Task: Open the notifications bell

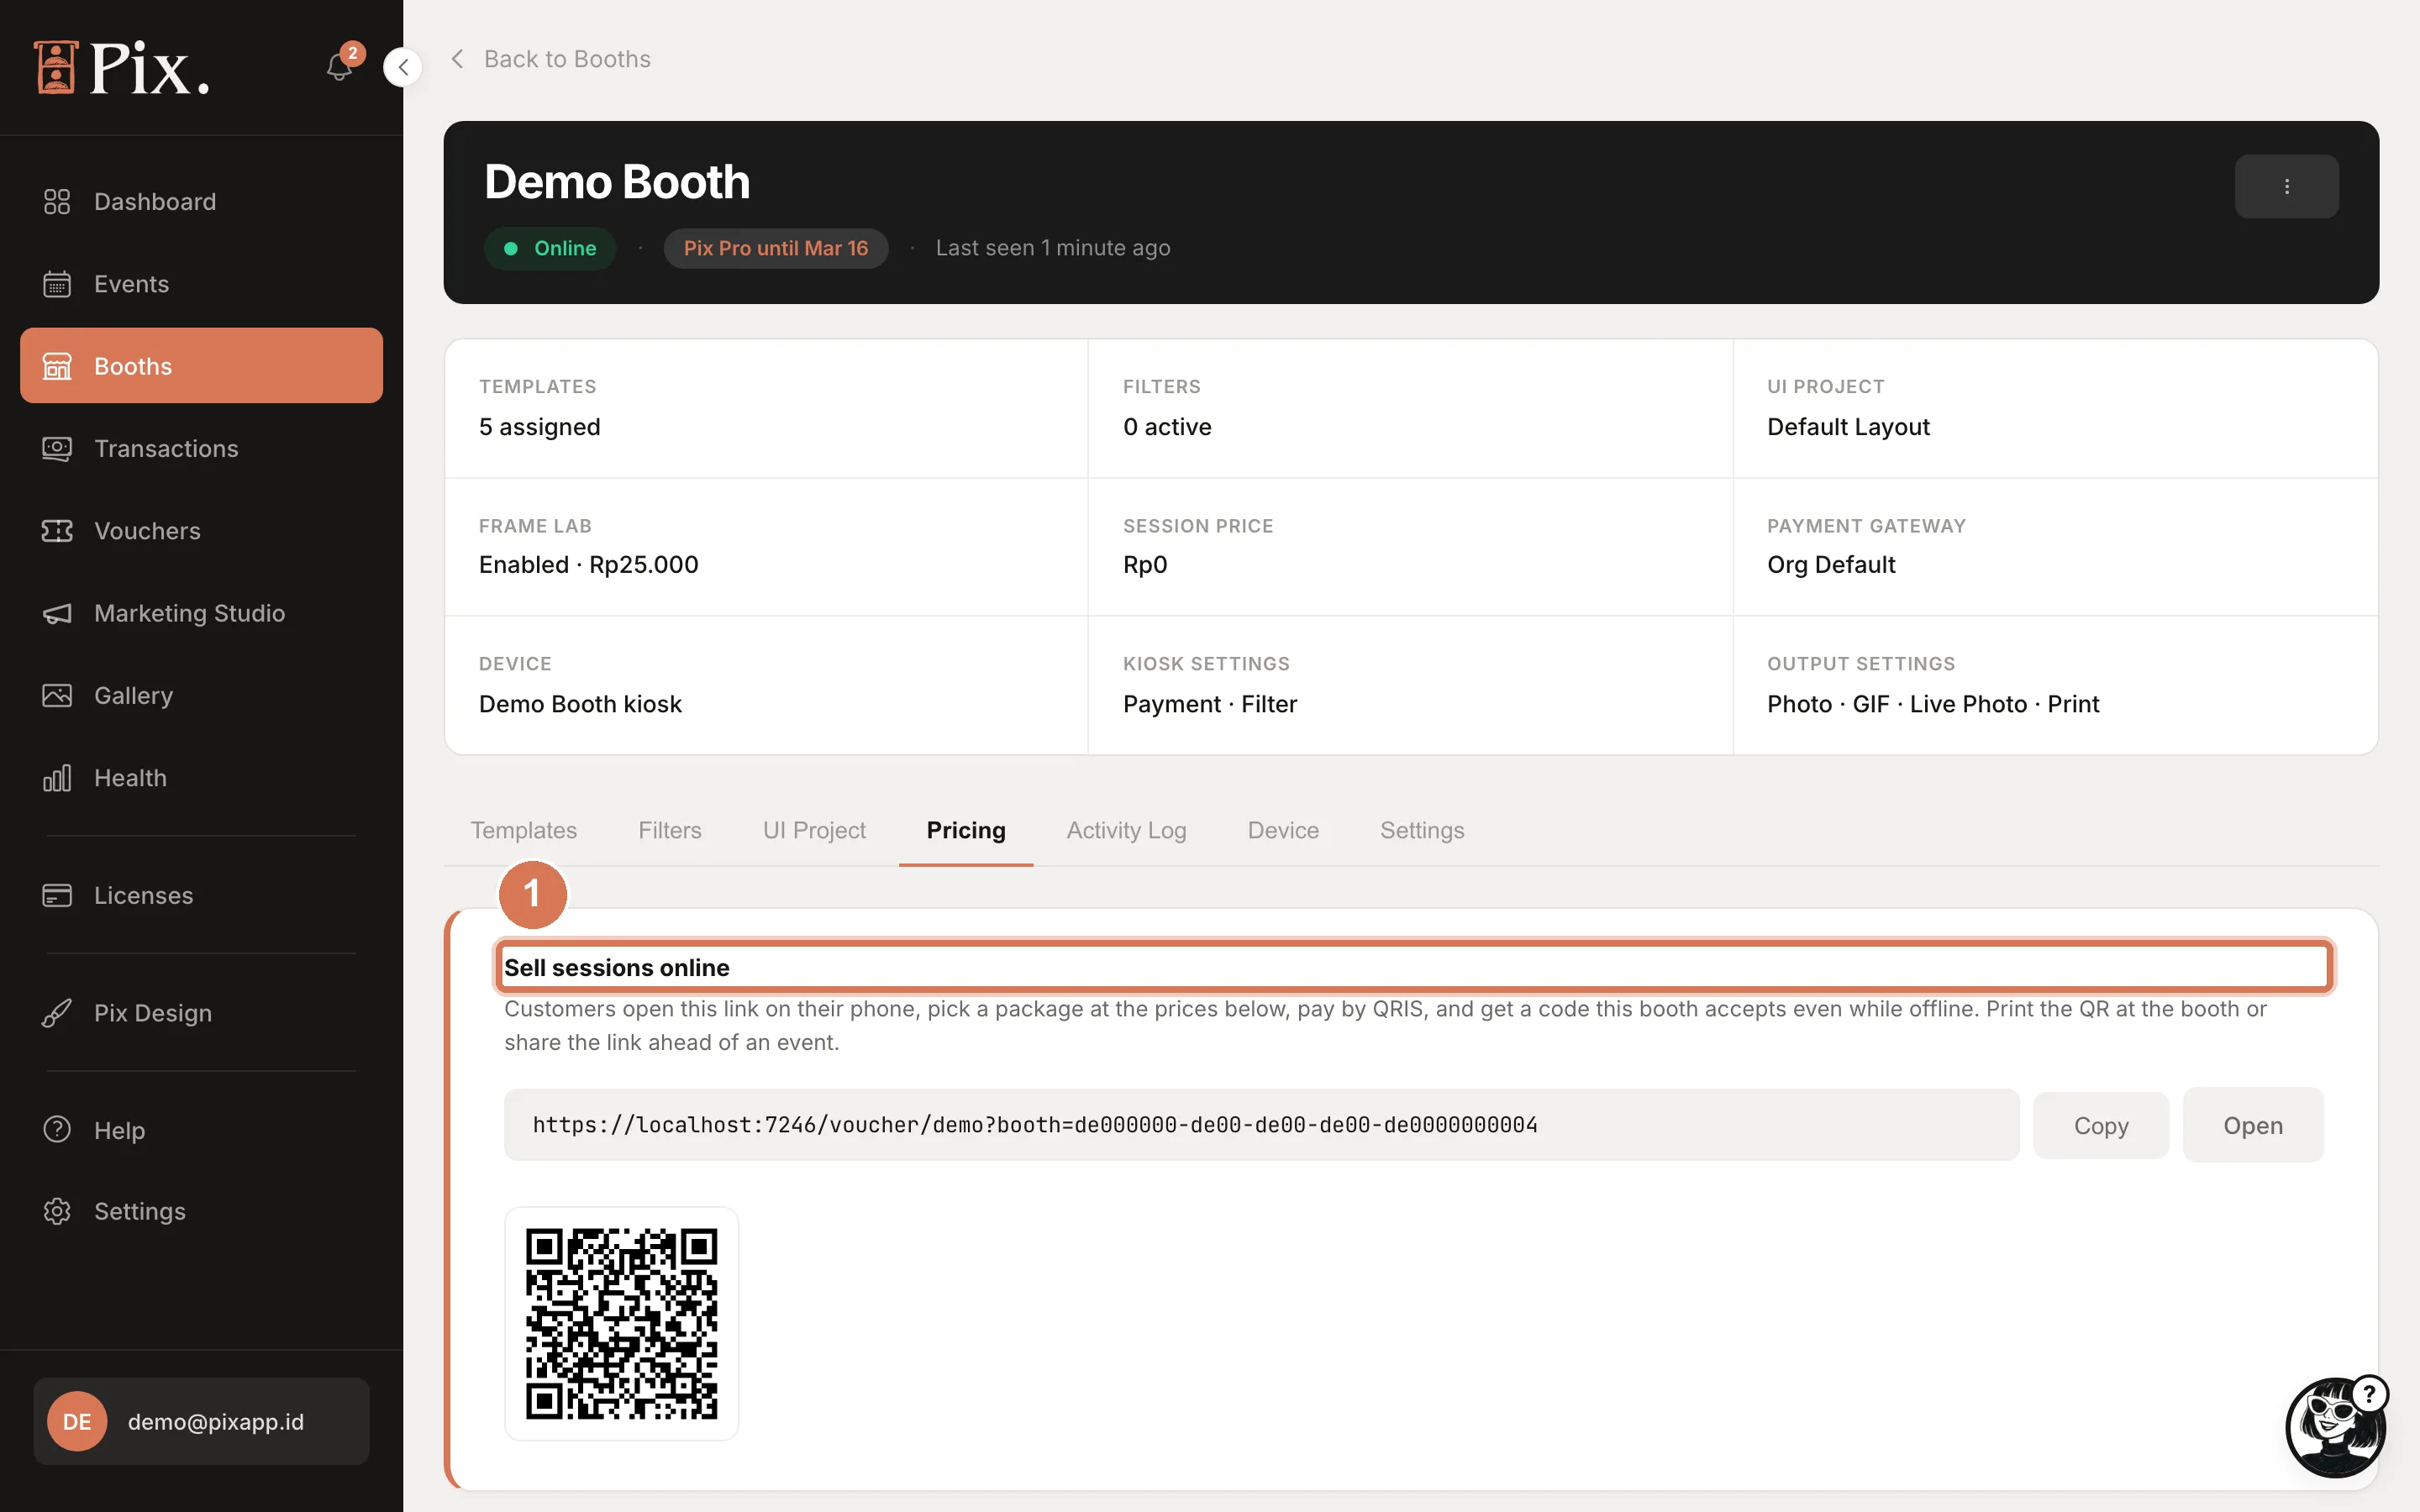Action: 340,66
